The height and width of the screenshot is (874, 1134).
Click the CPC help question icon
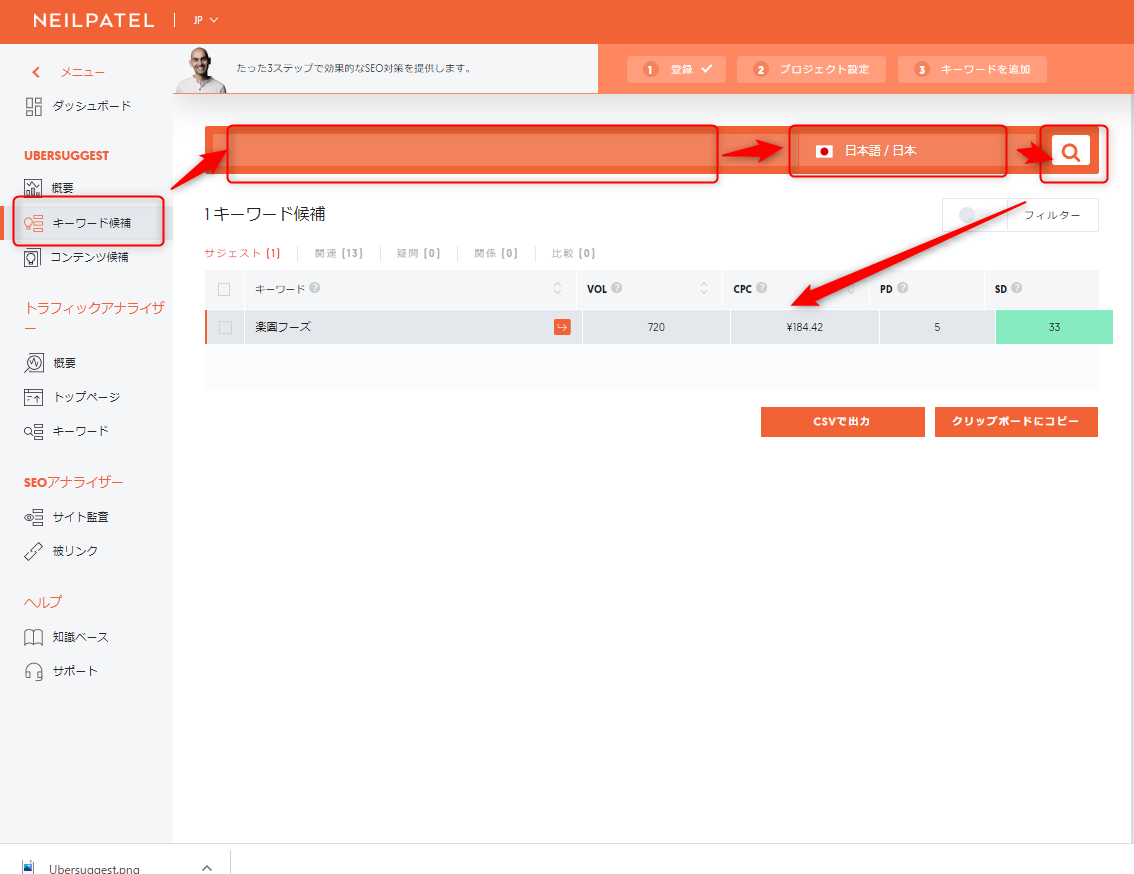(x=762, y=288)
